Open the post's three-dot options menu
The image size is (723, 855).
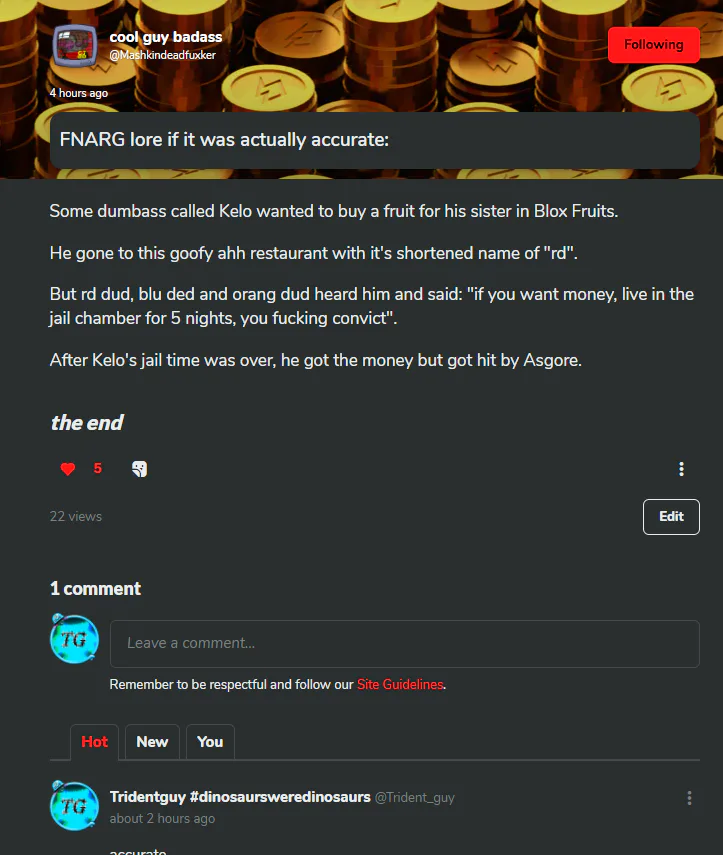(x=681, y=469)
